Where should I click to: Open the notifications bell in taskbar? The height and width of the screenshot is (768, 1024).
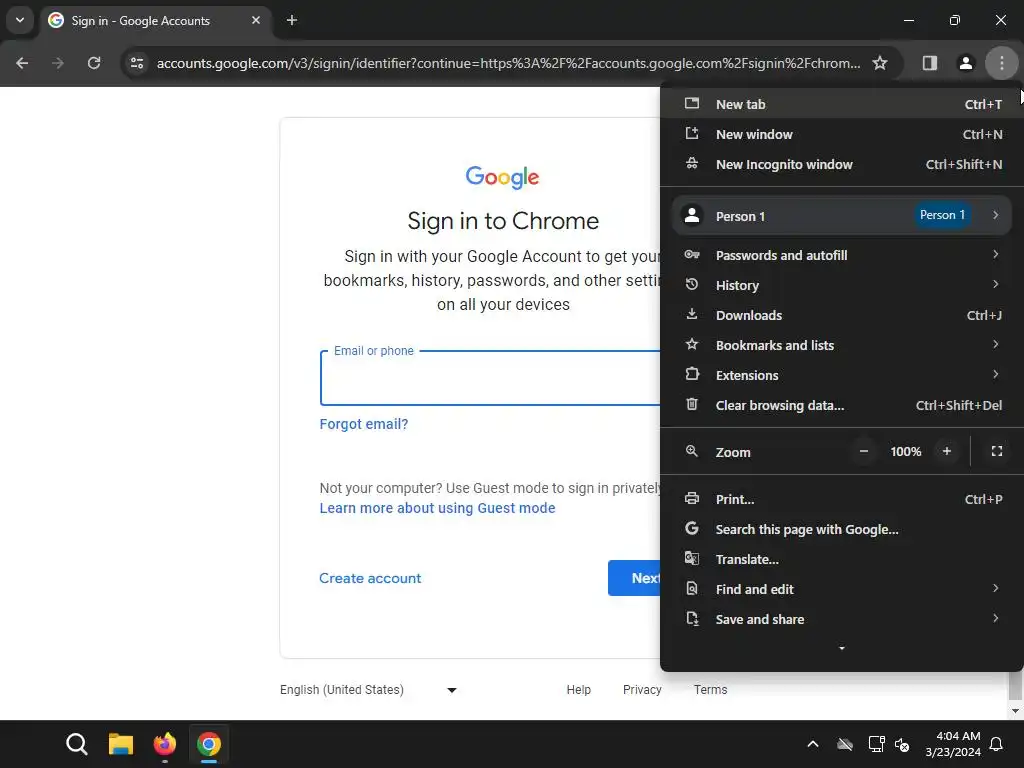[996, 744]
